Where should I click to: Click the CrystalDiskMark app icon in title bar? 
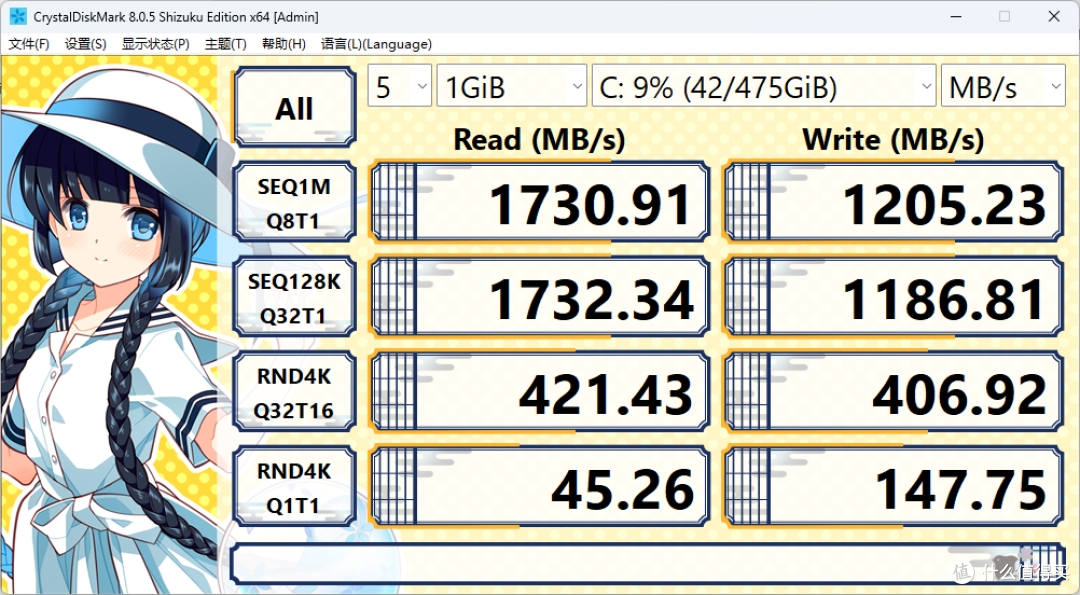[18, 17]
